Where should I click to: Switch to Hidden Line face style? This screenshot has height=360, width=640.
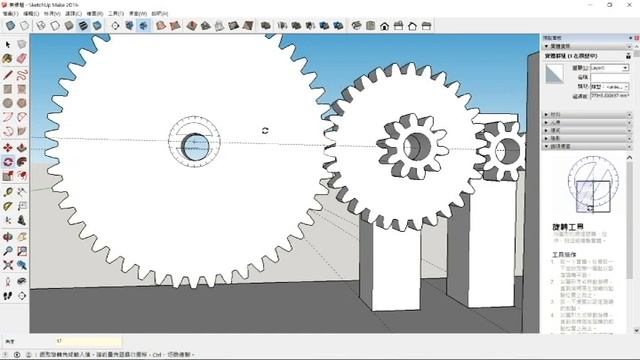(x=55, y=26)
